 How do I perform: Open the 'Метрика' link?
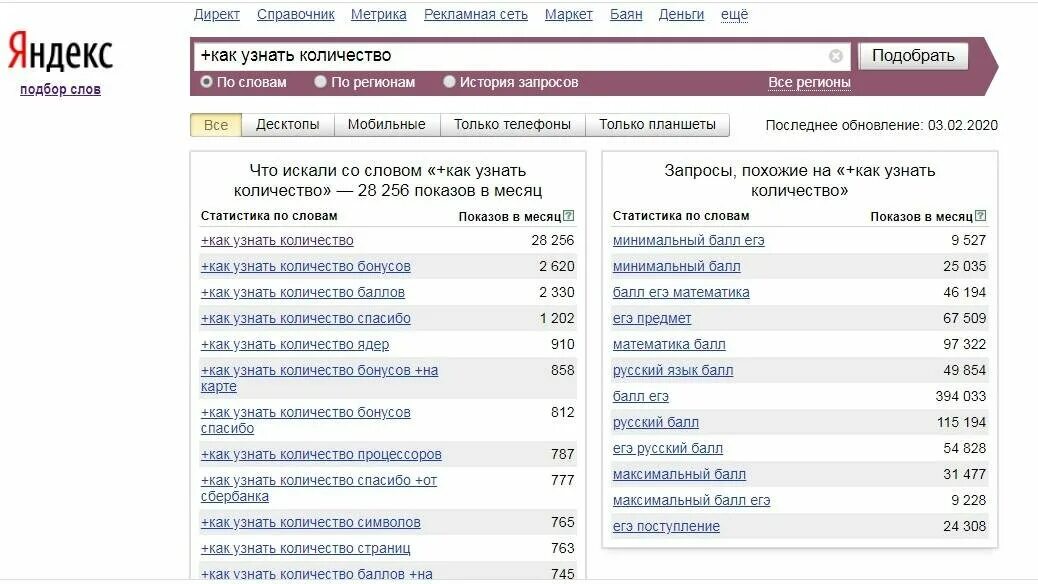tap(379, 15)
